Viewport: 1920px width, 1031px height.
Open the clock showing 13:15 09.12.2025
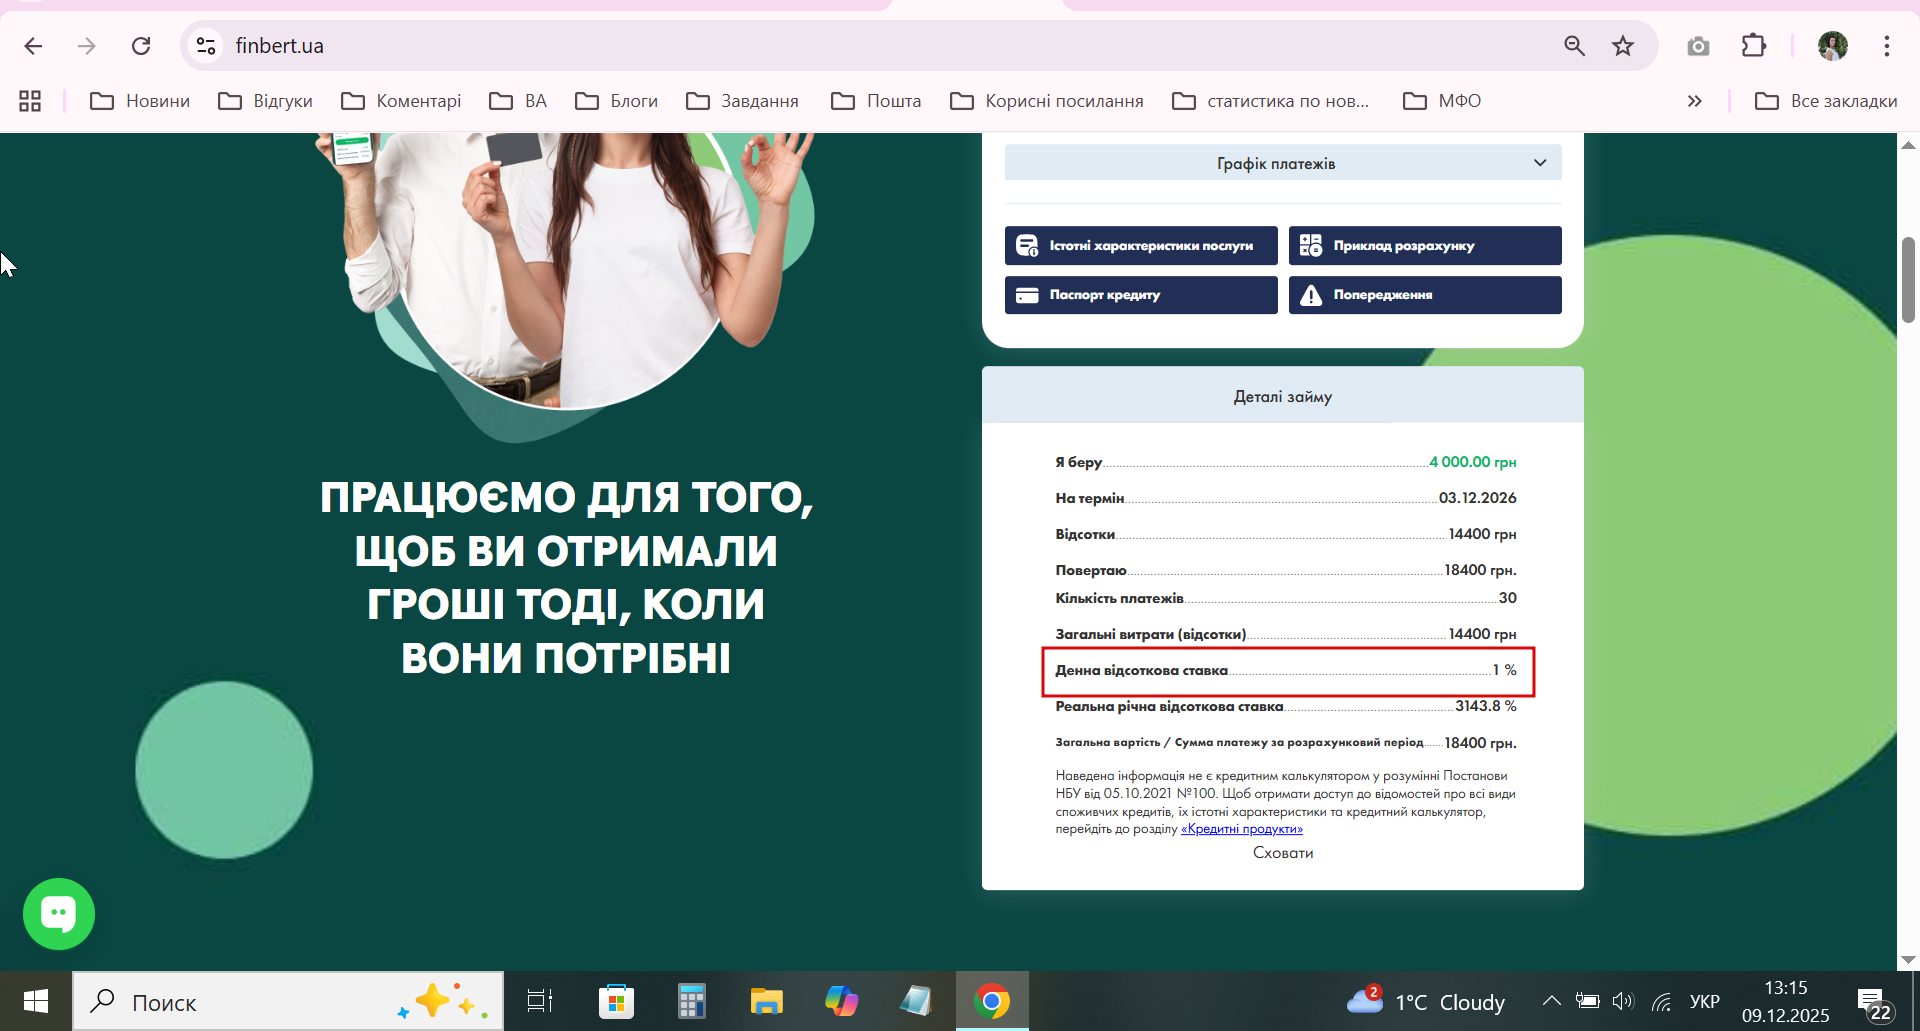coord(1786,1001)
